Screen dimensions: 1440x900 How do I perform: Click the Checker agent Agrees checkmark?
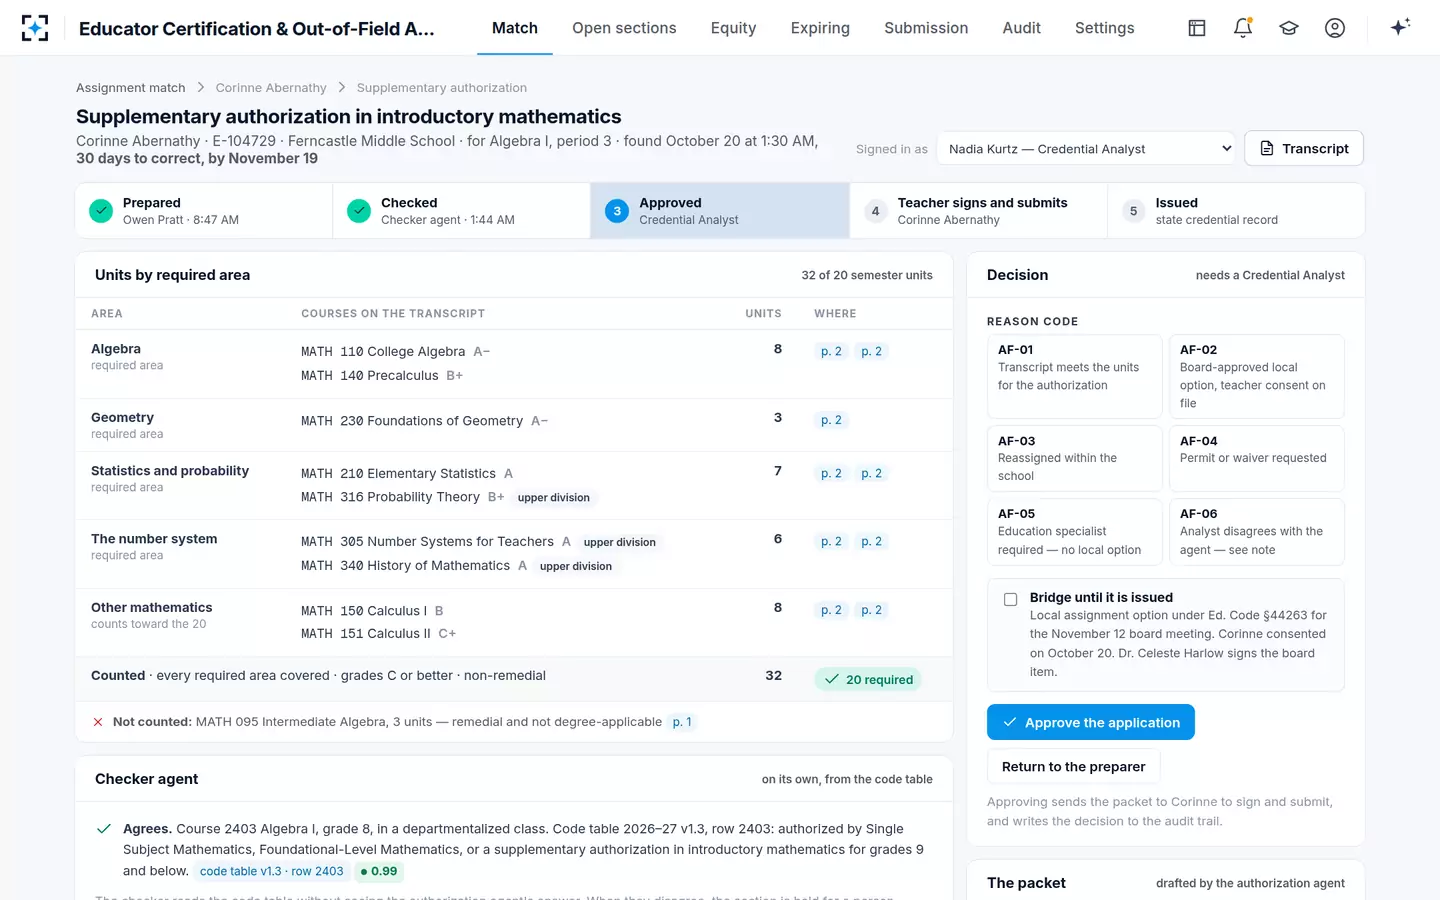[103, 829]
